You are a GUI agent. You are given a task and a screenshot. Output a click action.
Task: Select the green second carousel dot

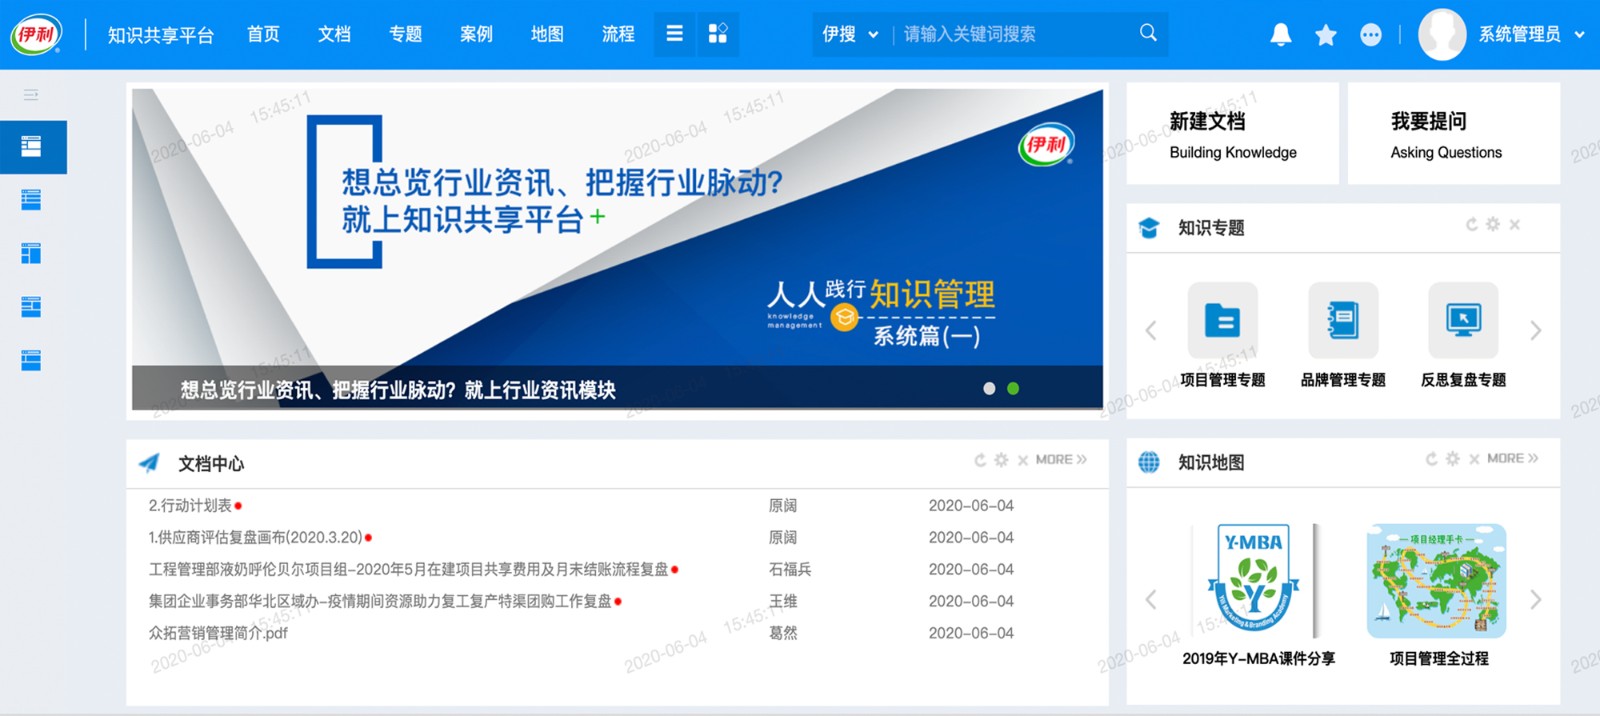(1013, 389)
